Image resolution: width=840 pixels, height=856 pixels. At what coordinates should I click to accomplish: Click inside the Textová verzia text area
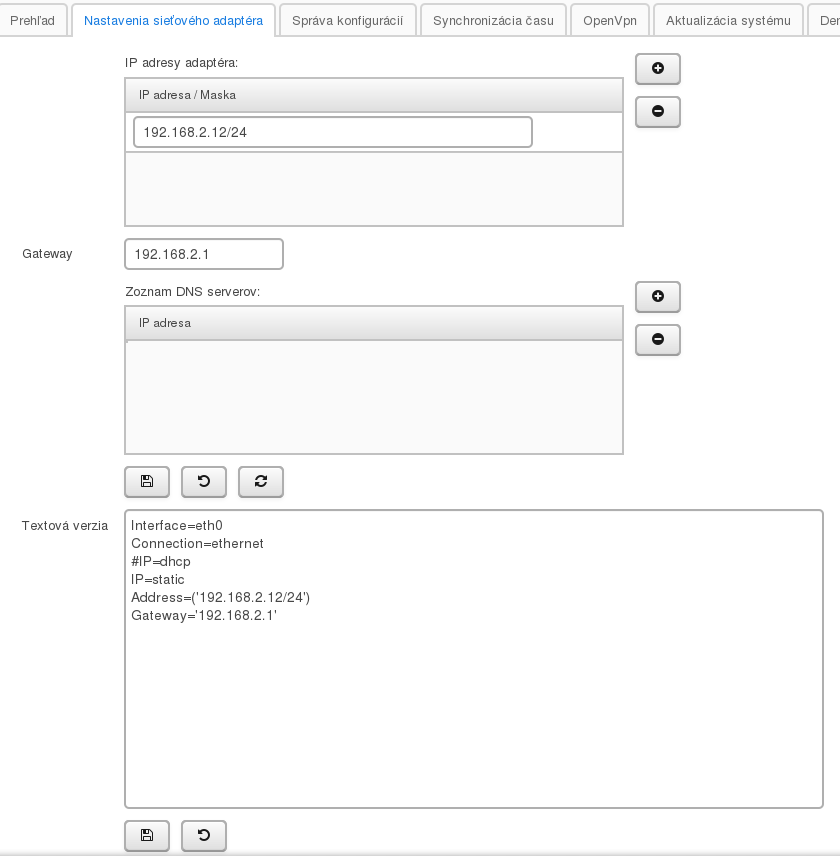coord(473,700)
